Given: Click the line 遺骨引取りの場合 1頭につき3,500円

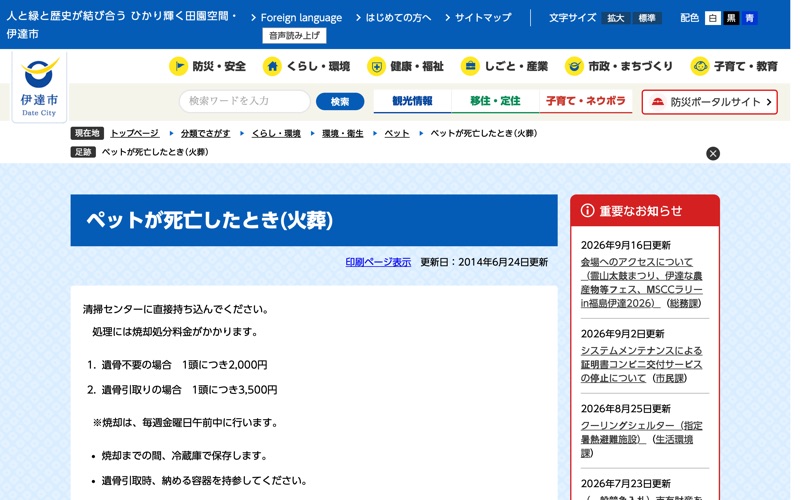Looking at the screenshot, I should click(189, 390).
